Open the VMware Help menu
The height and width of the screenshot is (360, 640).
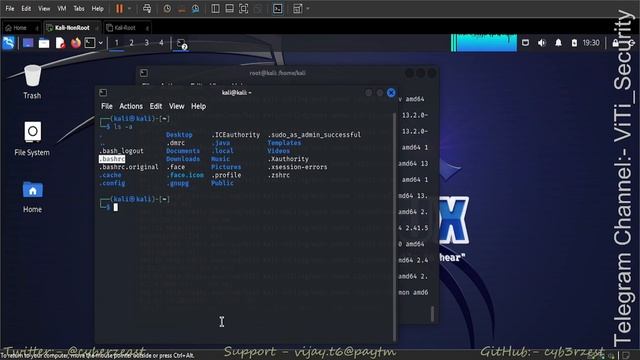coord(98,9)
